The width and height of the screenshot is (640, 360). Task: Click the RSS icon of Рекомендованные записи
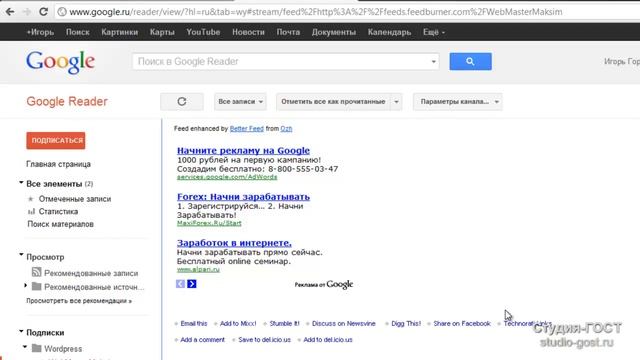tap(37, 272)
